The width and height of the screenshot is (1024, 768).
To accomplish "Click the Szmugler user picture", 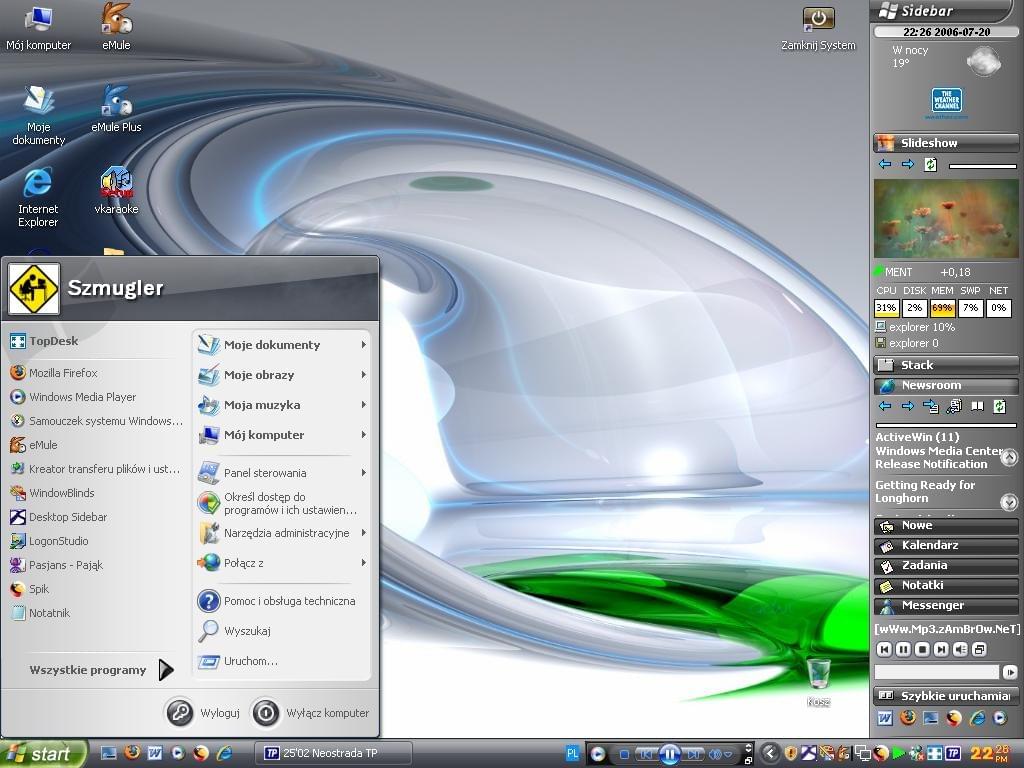I will (33, 289).
